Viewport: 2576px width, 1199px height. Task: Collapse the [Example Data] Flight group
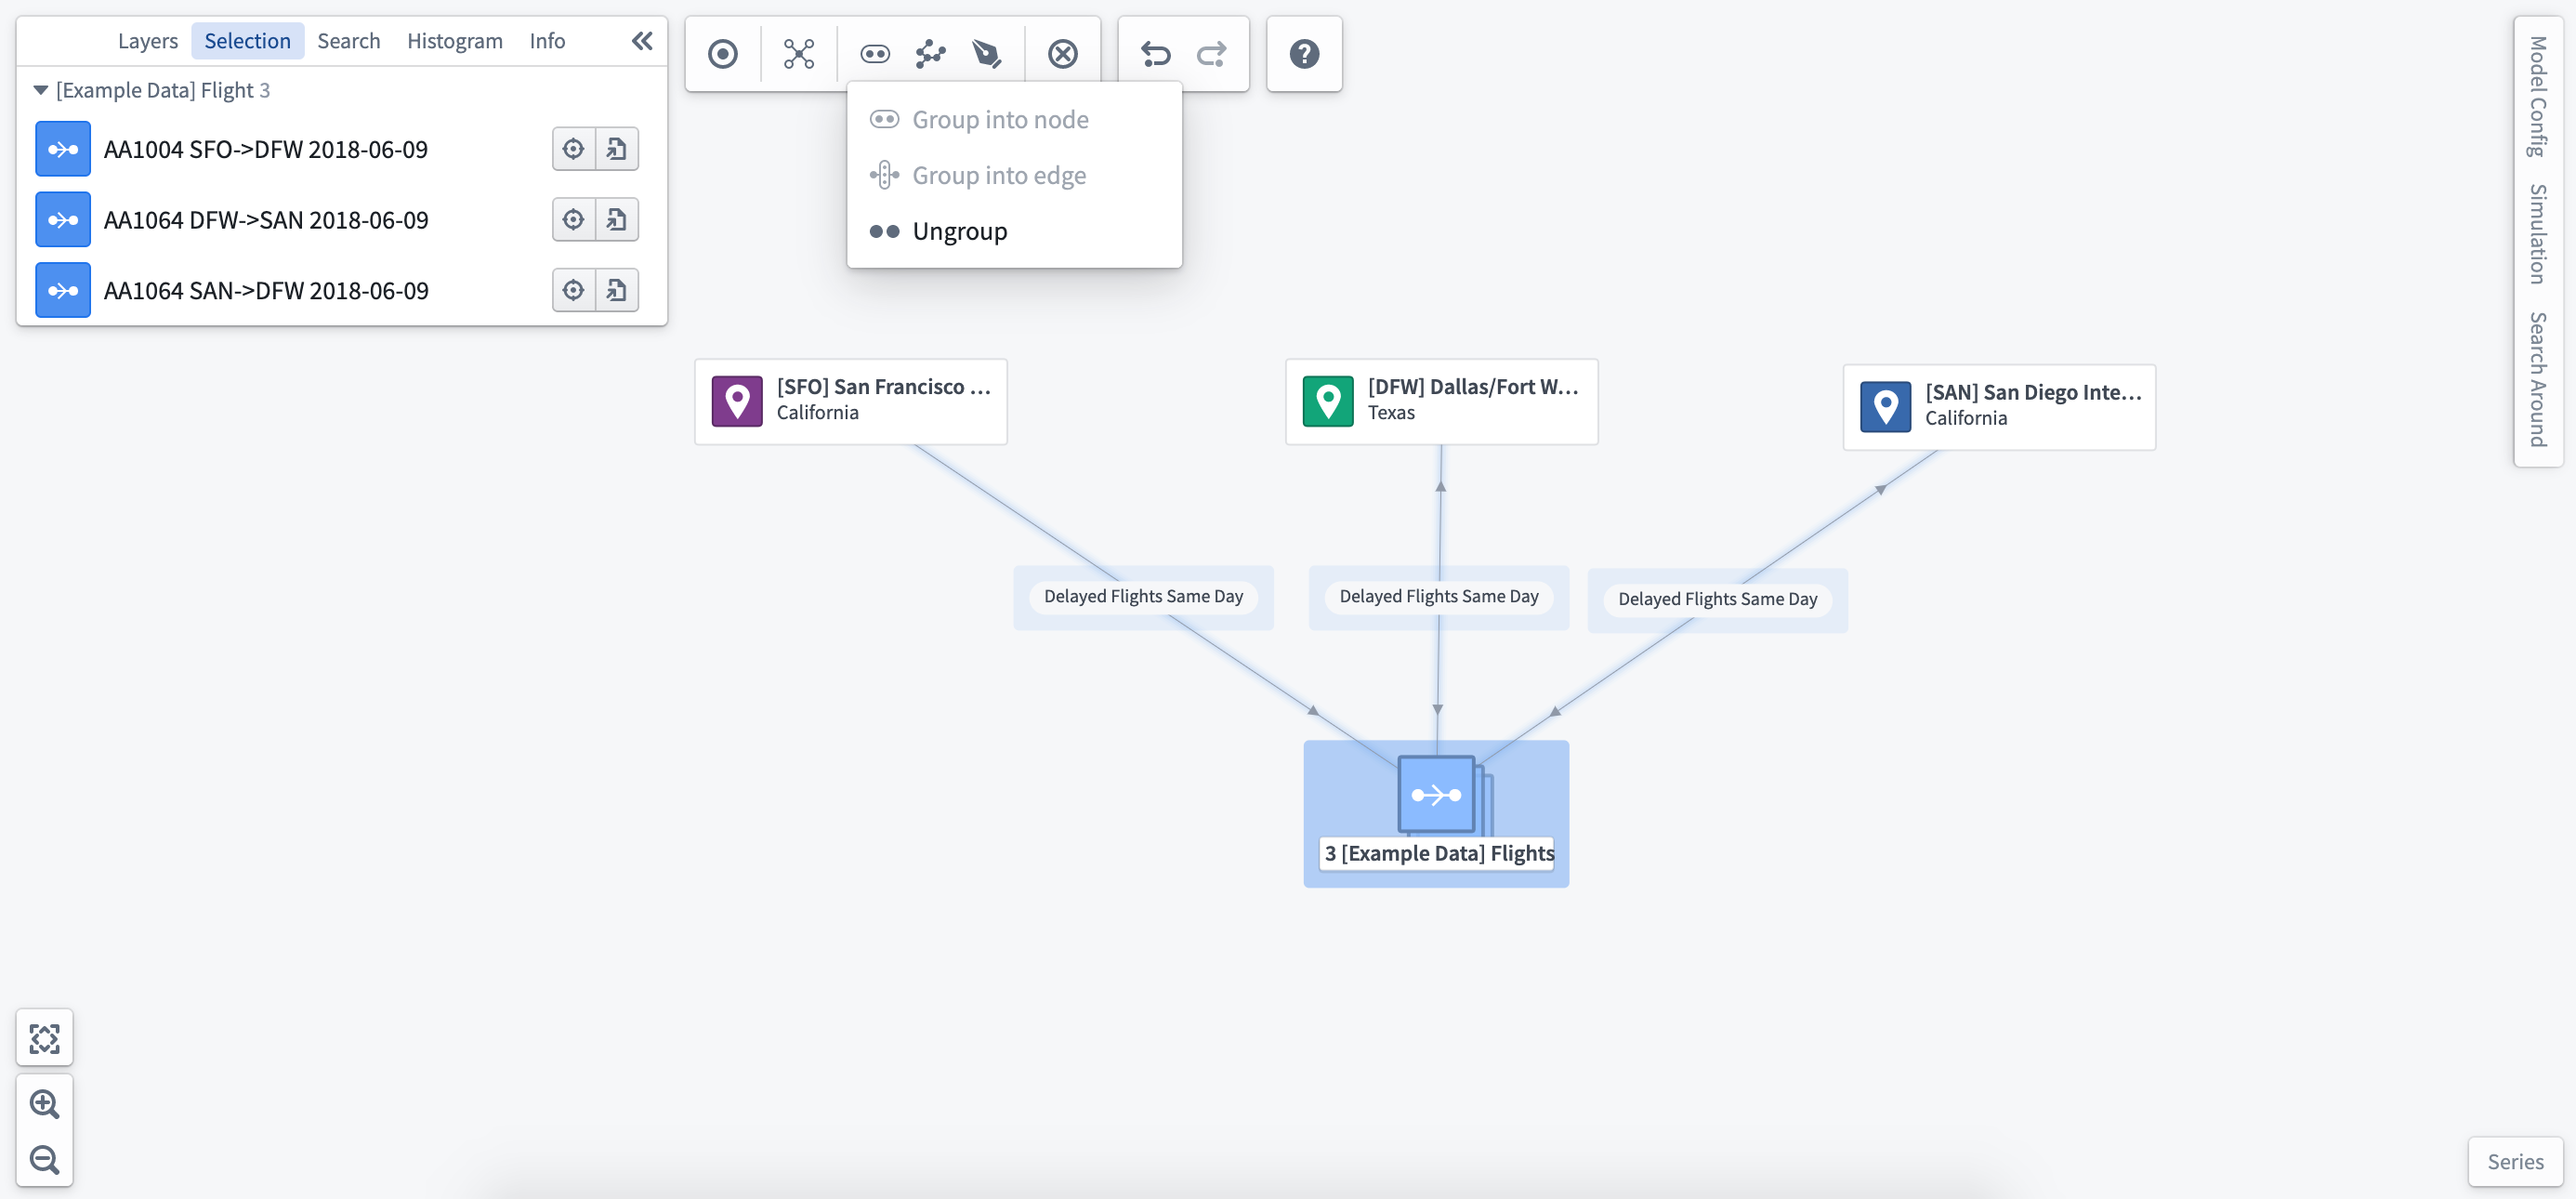(41, 90)
